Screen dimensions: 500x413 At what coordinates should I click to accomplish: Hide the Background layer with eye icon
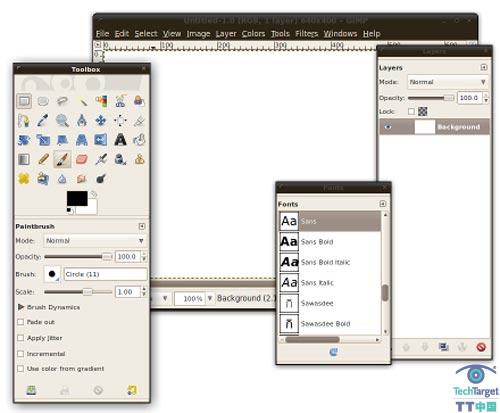388,127
